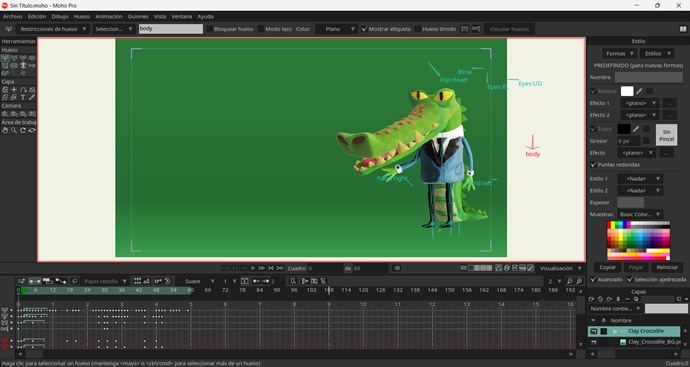
Task: Open the Archivo menu
Action: [13, 16]
